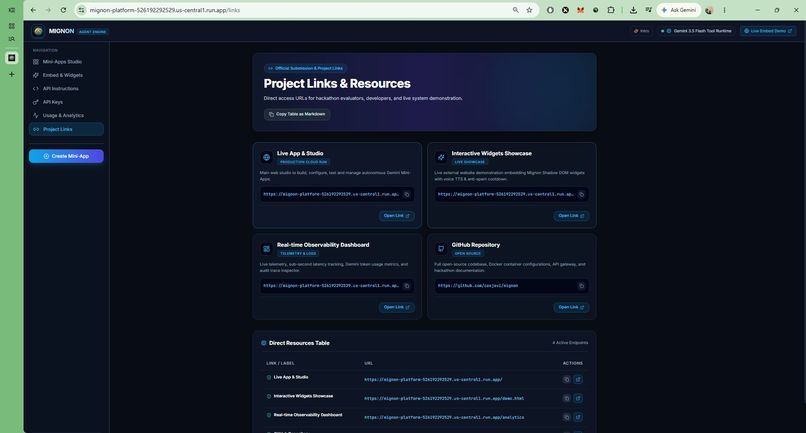
Task: Copy the Live App & Studio card URL
Action: 407,194
